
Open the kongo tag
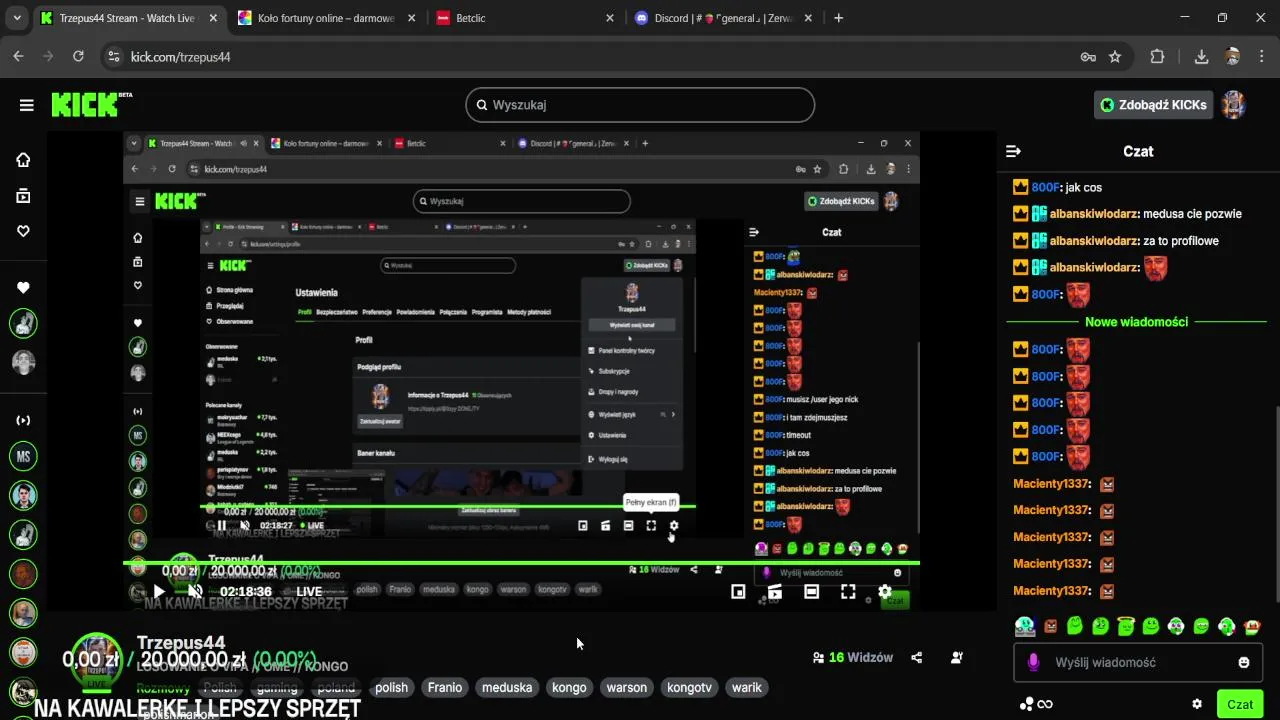point(569,688)
